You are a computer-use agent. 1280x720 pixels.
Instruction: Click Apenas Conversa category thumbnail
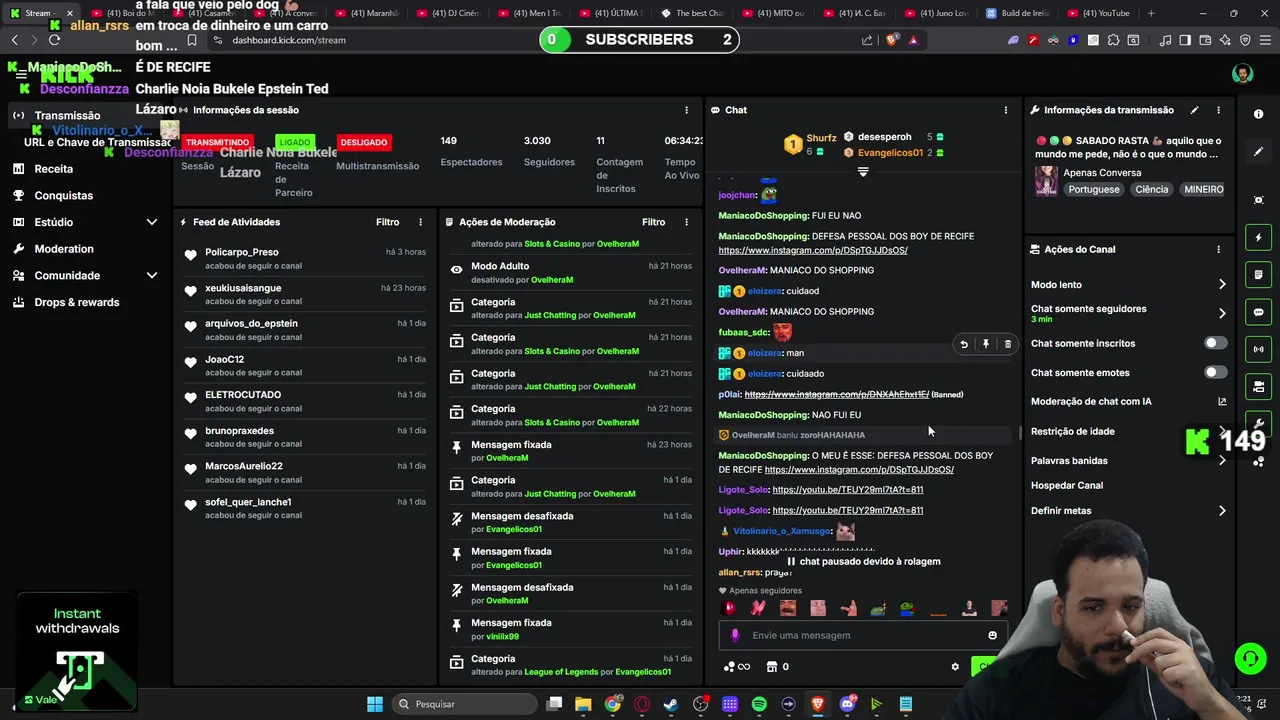1046,181
